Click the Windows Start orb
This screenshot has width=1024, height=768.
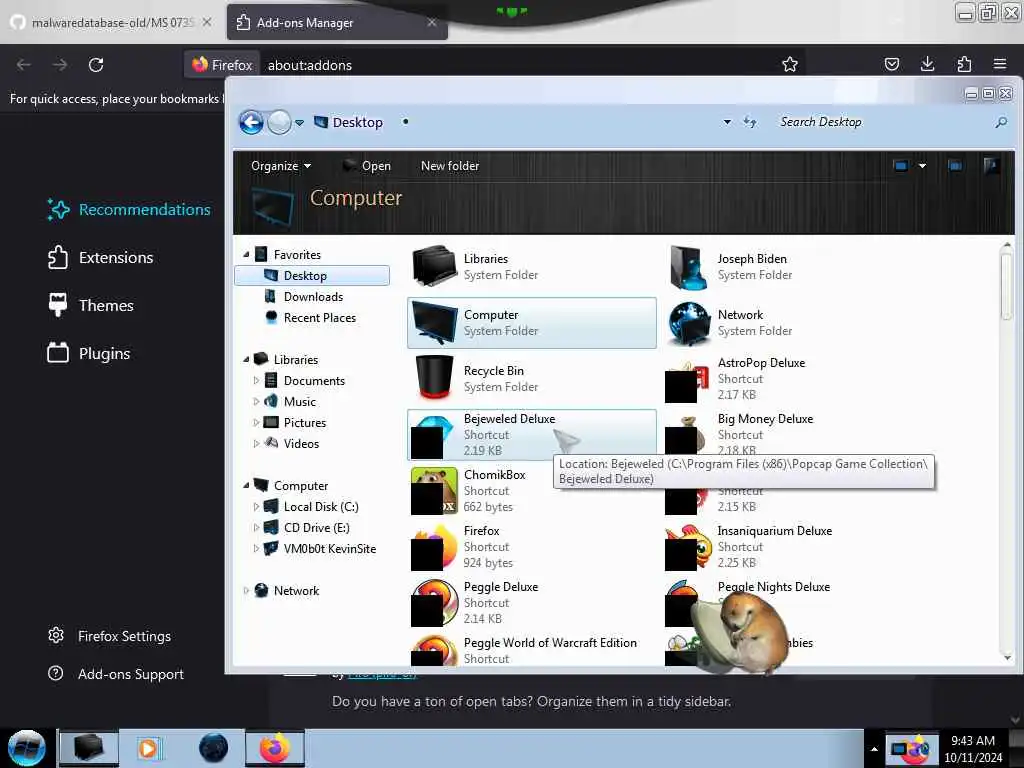tap(27, 748)
